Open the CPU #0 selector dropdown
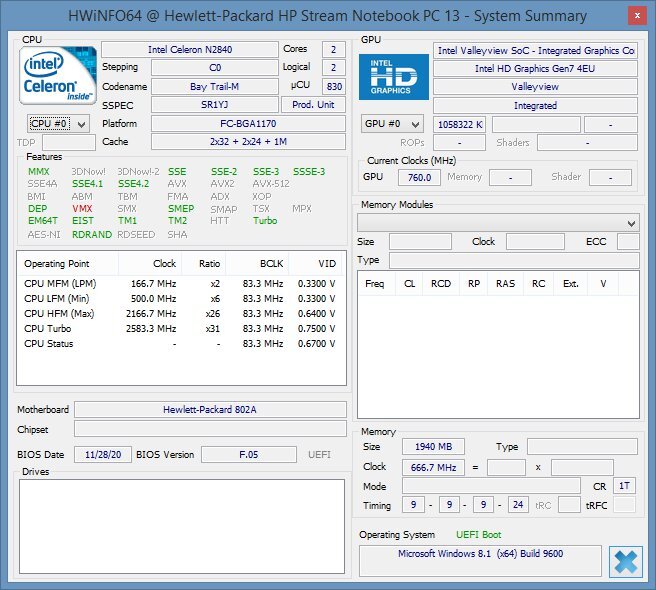The image size is (656, 590). 58,124
